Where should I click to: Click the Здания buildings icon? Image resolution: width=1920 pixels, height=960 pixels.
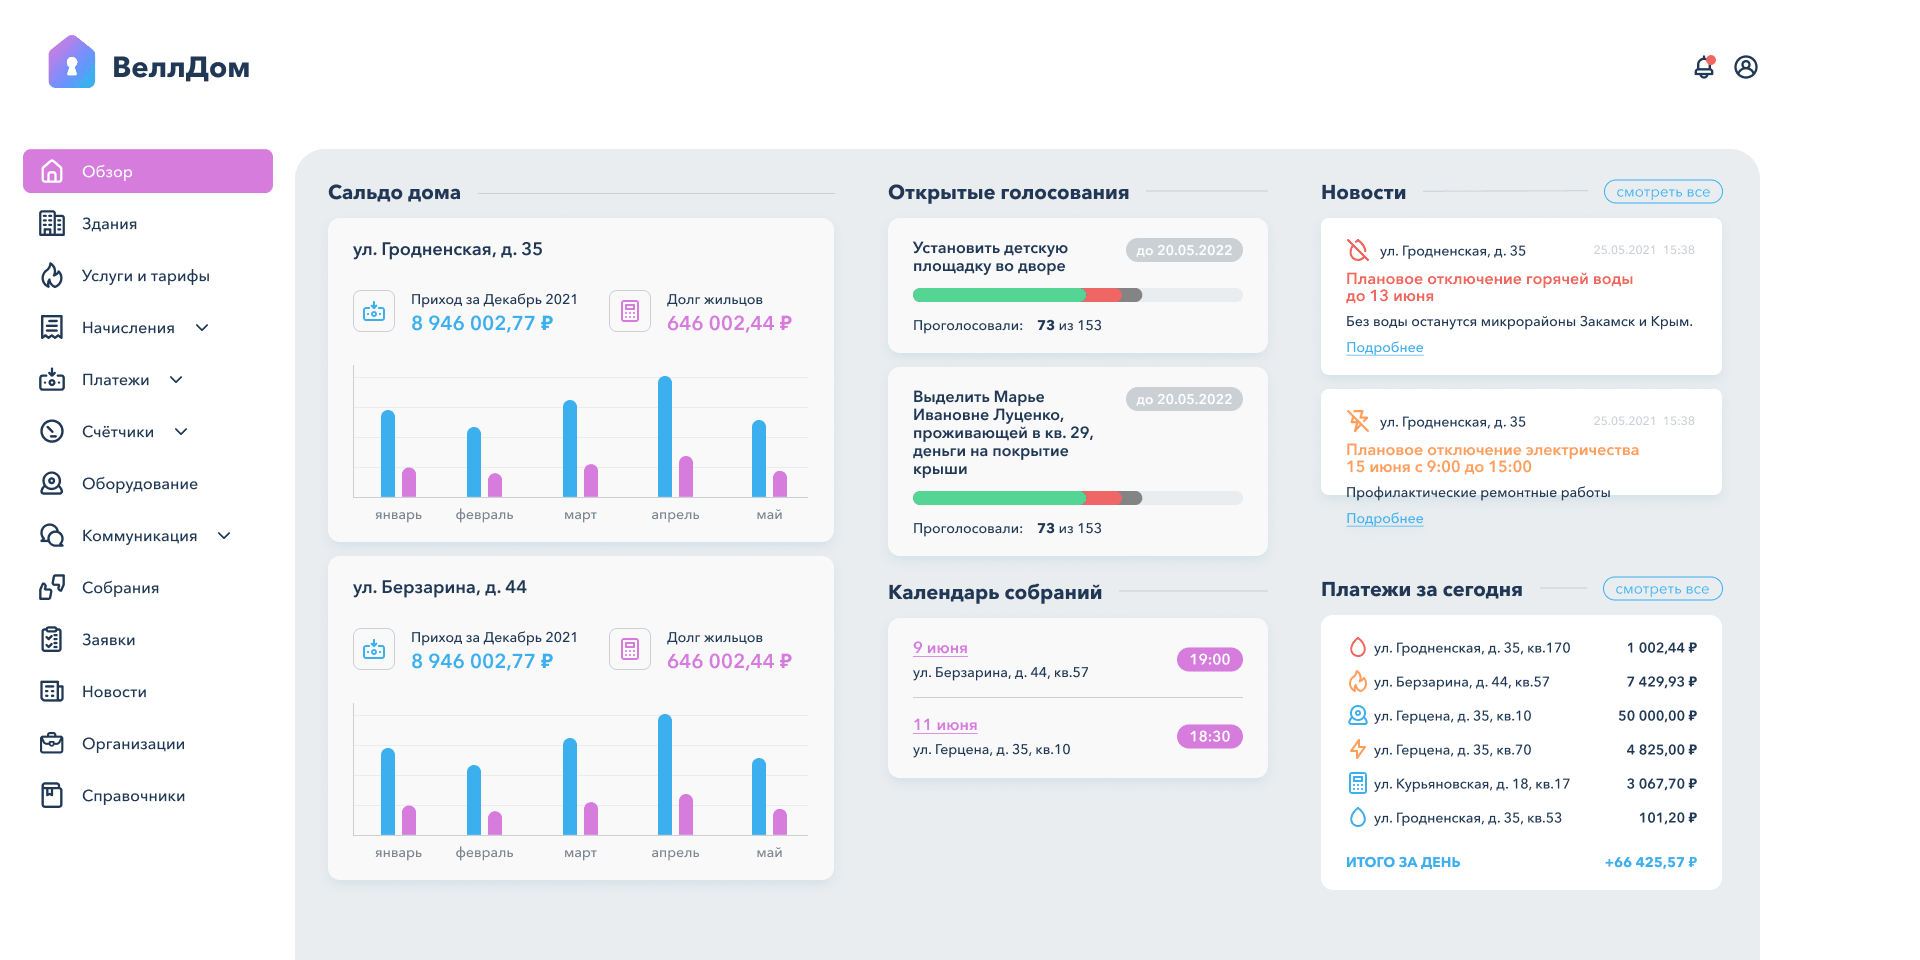52,223
